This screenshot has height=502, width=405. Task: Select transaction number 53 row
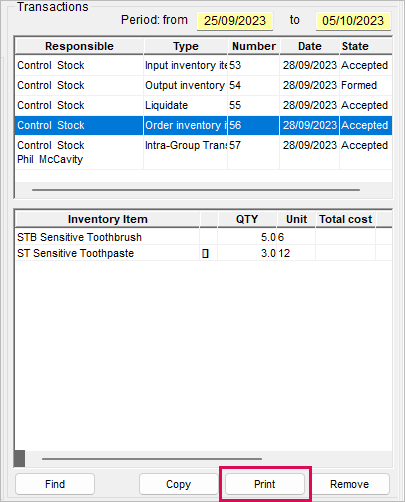(203, 65)
